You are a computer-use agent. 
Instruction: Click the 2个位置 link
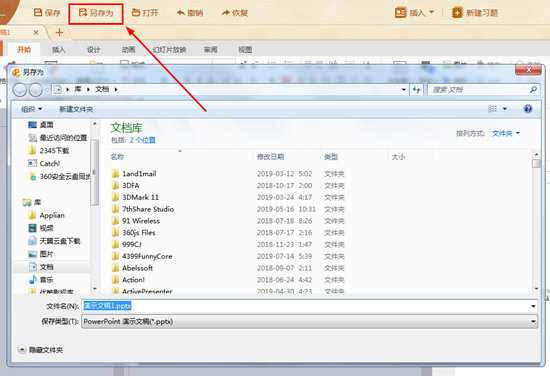click(143, 140)
